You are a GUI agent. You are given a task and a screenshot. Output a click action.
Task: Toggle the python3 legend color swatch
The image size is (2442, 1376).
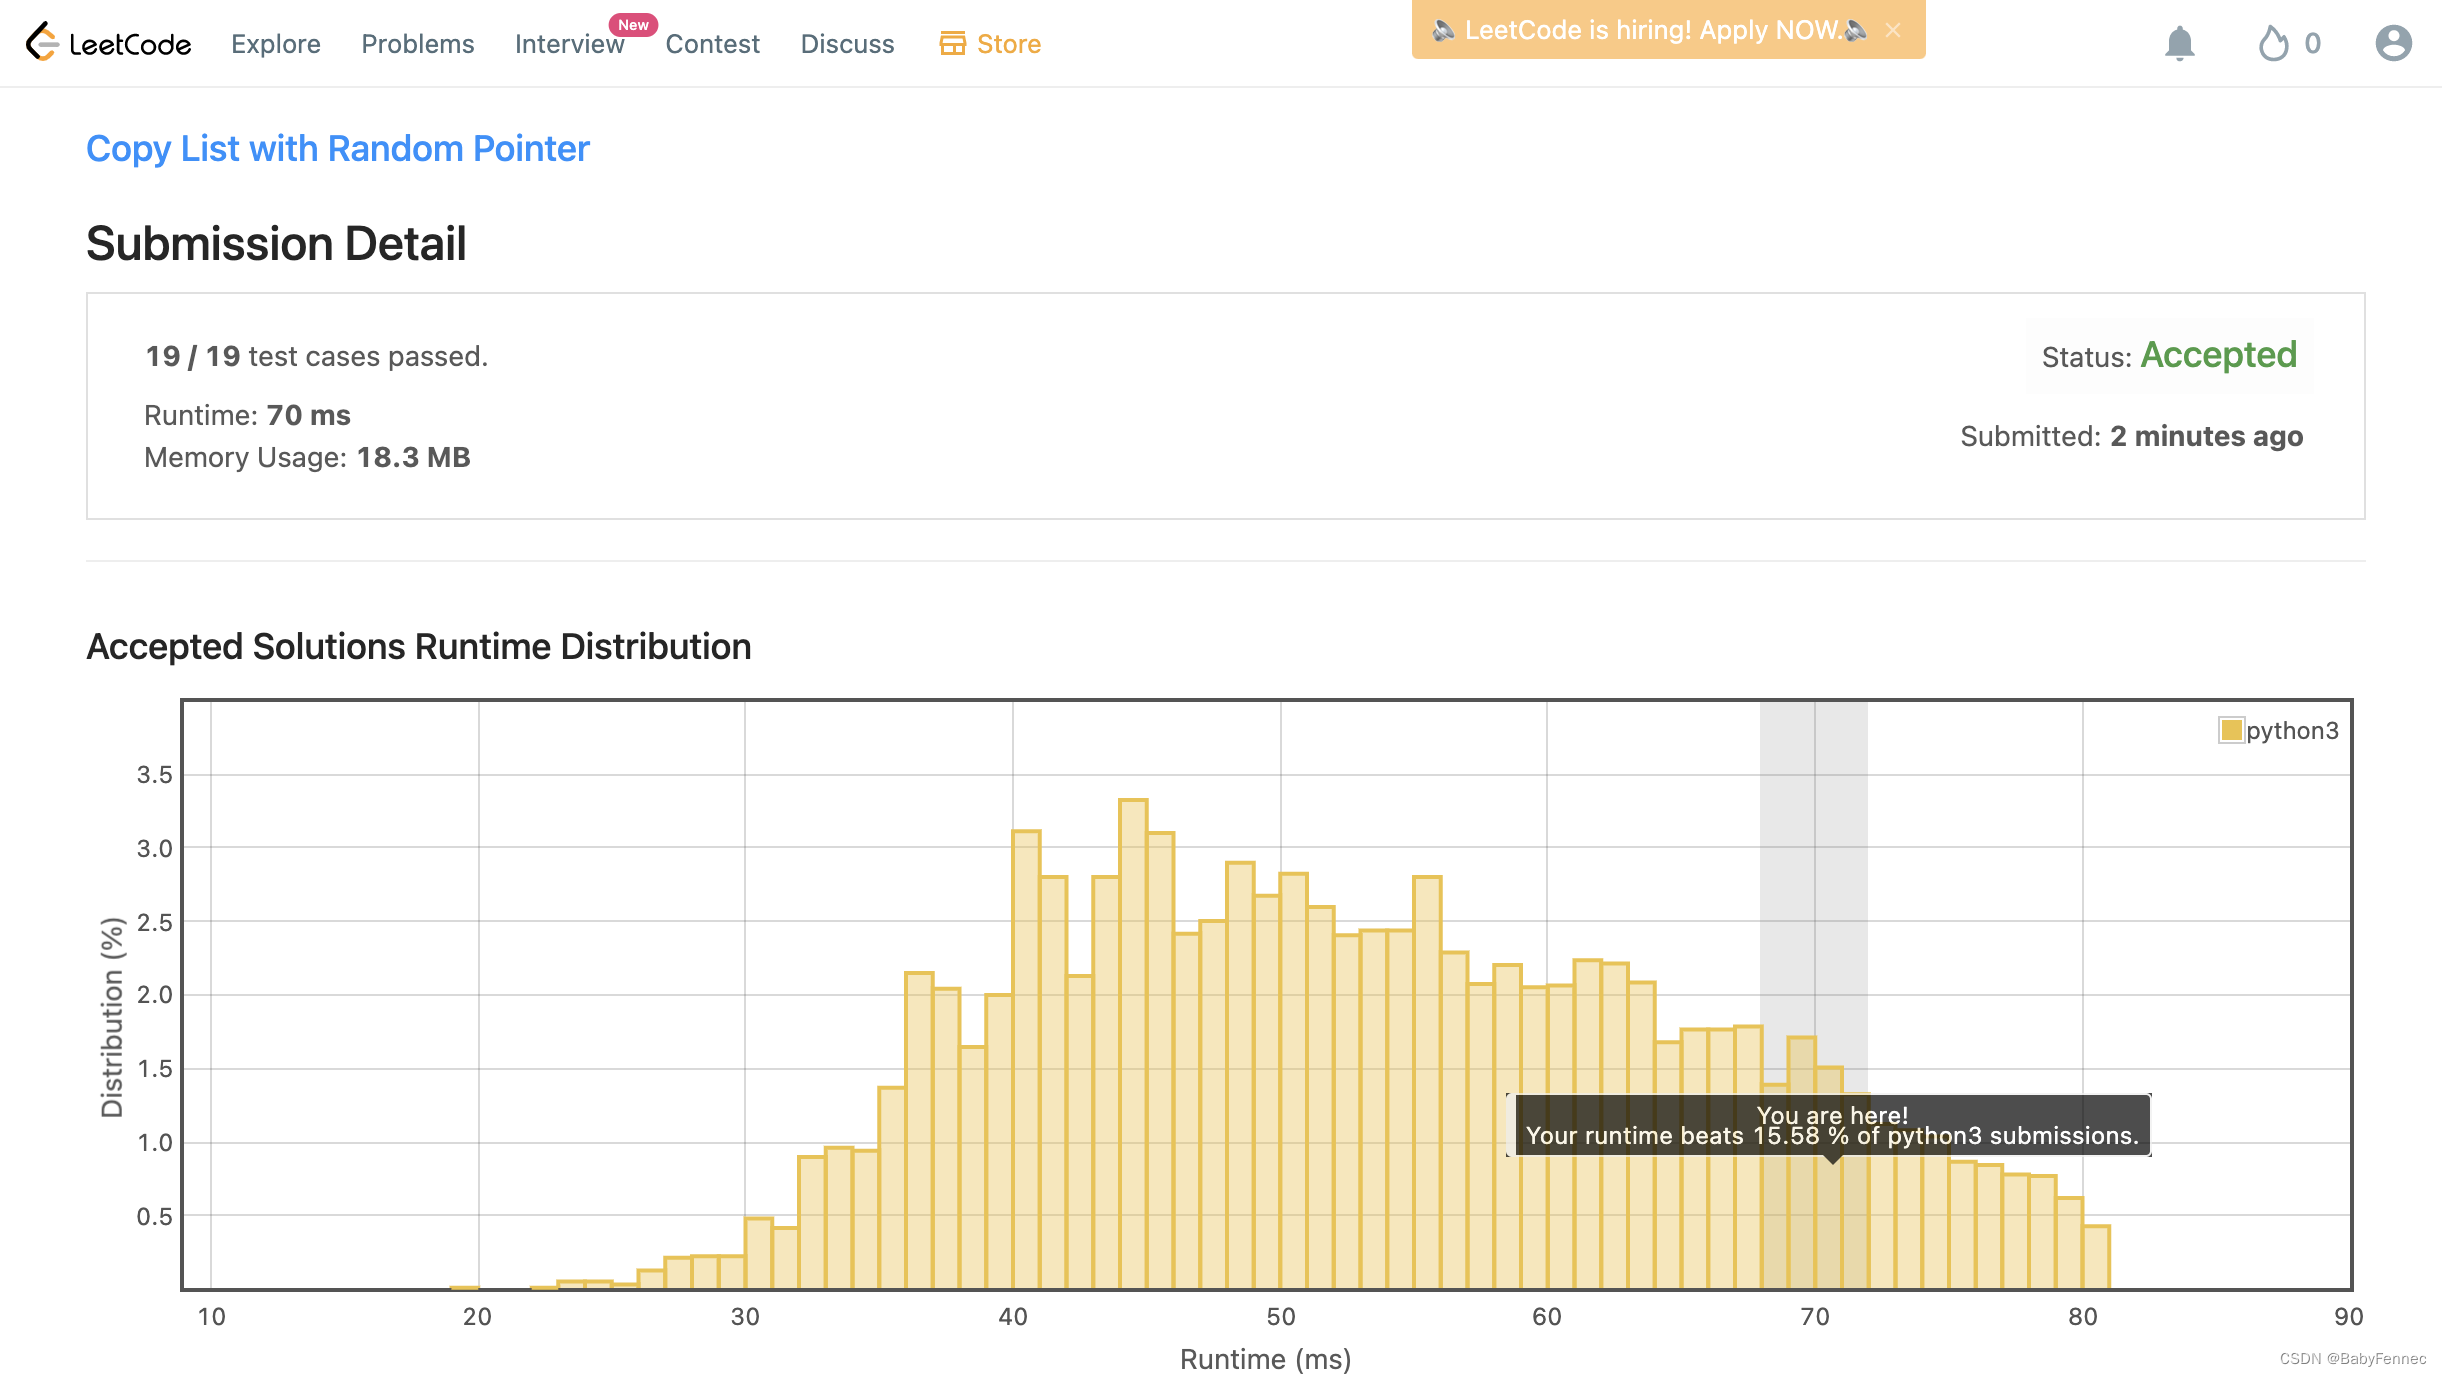coord(2230,730)
